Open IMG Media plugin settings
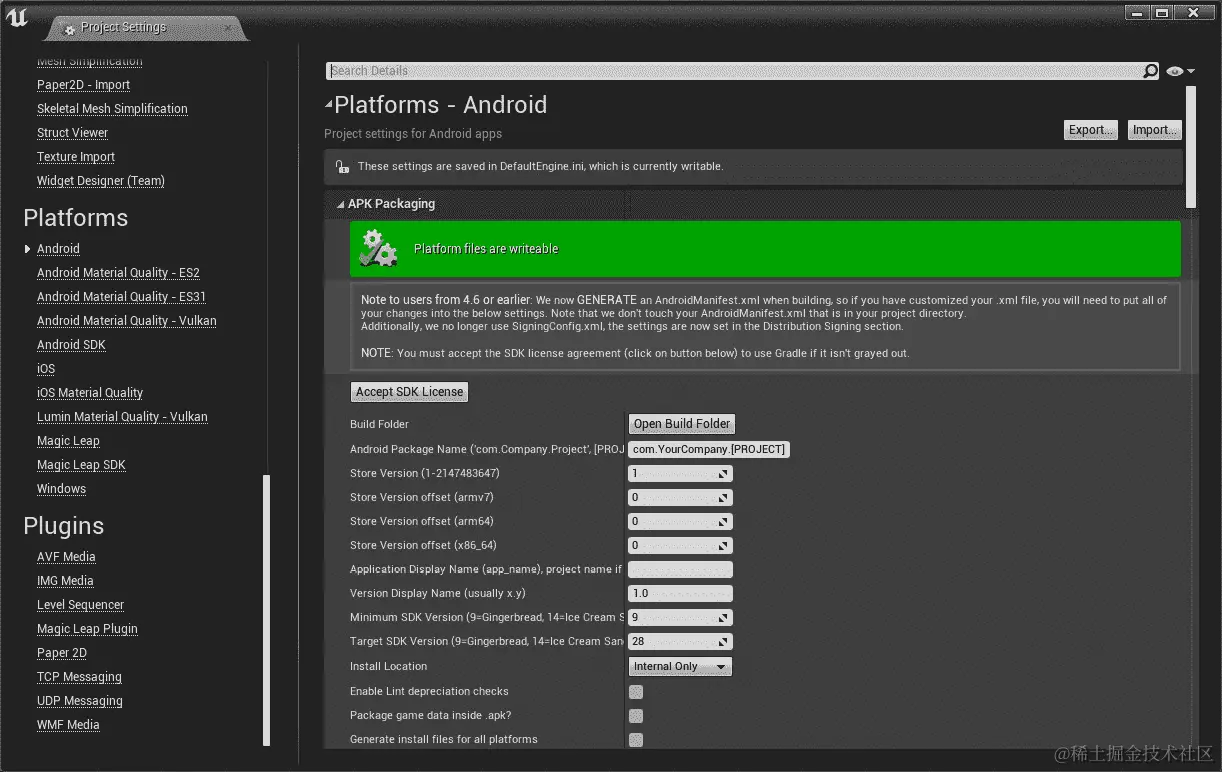The image size is (1222, 772). (x=65, y=581)
